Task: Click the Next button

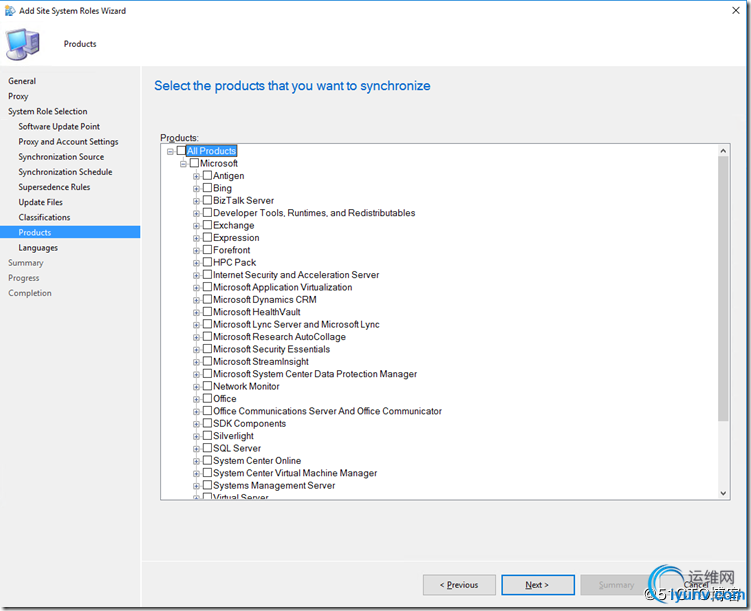Action: 538,585
